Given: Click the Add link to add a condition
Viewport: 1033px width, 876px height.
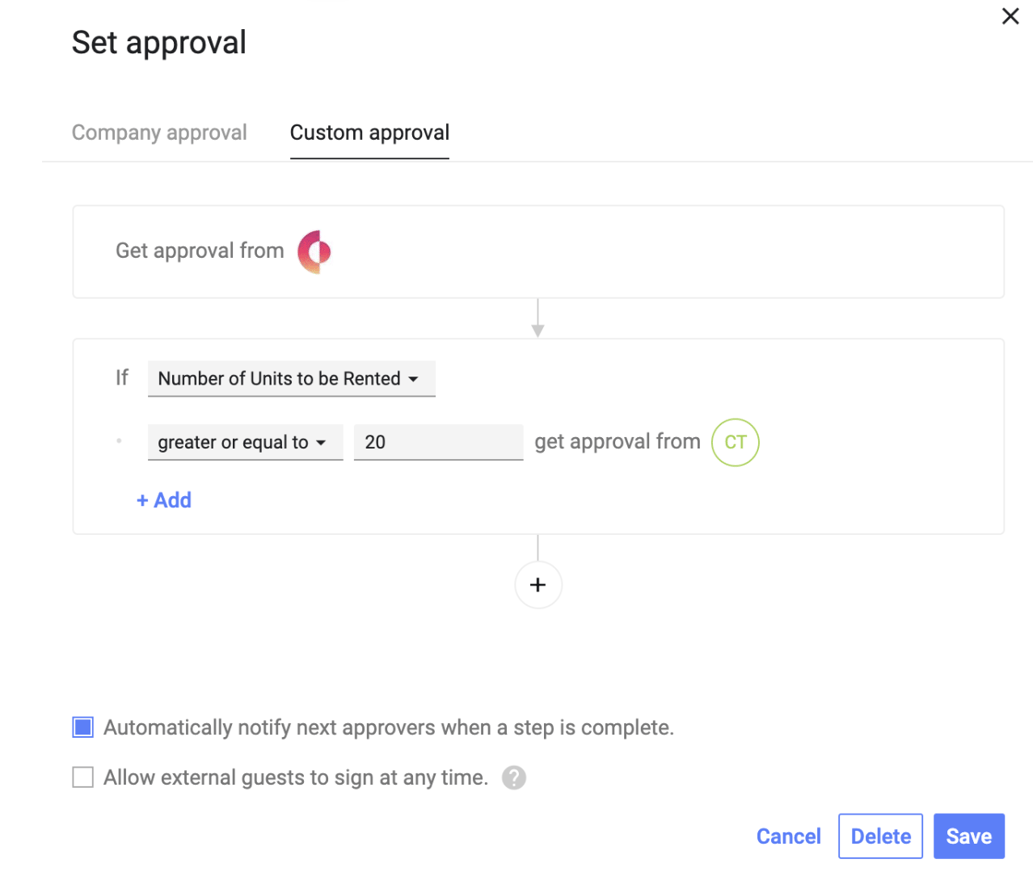Looking at the screenshot, I should [x=163, y=500].
